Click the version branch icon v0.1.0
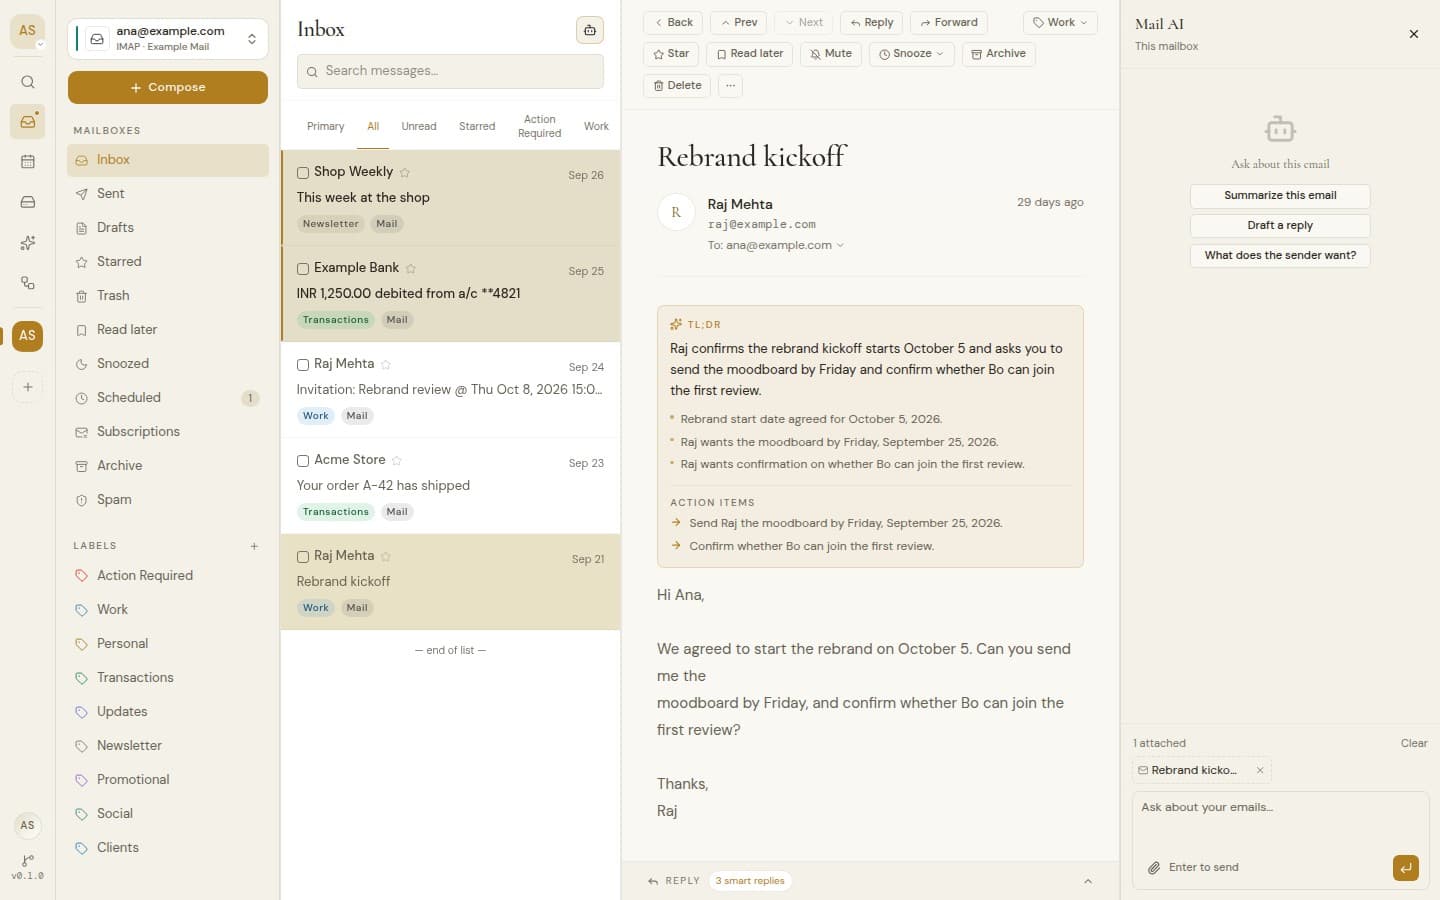The image size is (1440, 900). [28, 866]
